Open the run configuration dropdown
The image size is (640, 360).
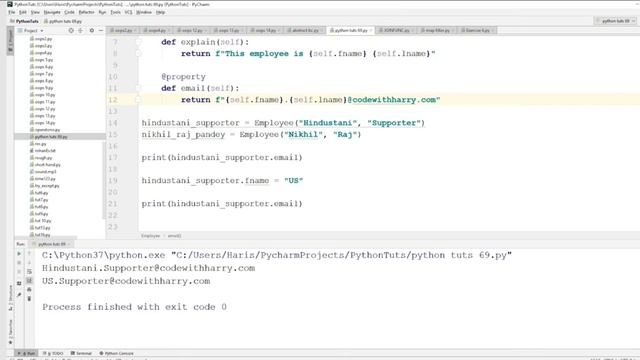616,21
